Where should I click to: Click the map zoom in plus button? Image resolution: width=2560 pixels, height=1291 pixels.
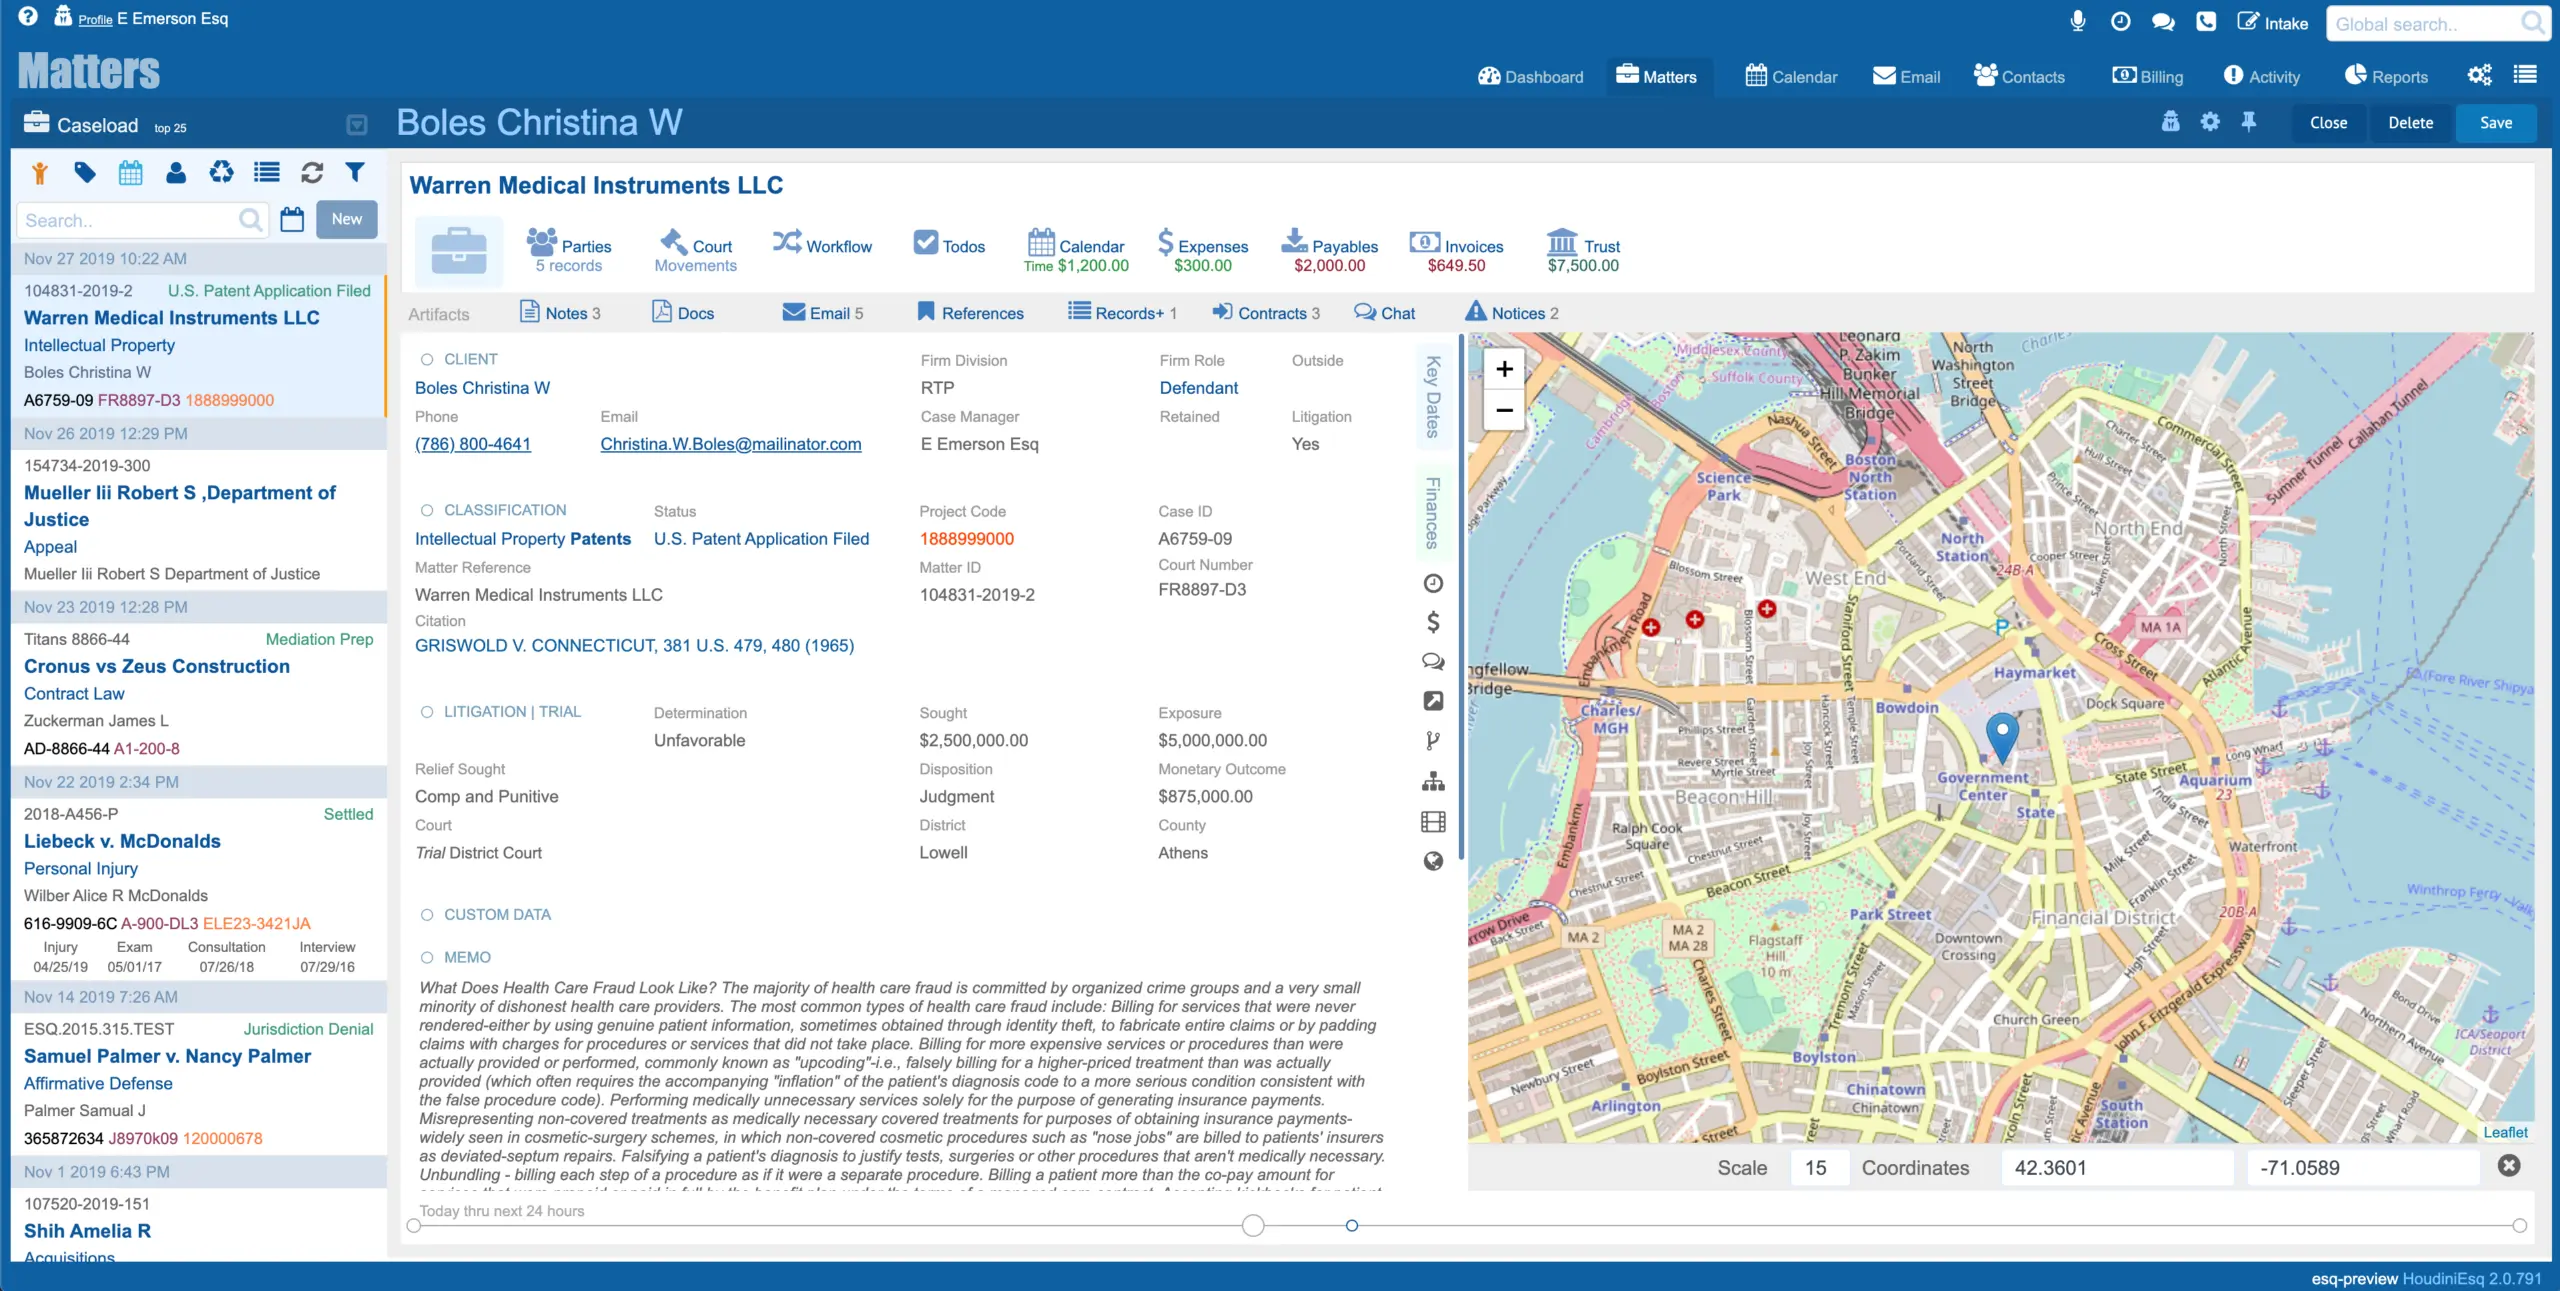[1504, 369]
